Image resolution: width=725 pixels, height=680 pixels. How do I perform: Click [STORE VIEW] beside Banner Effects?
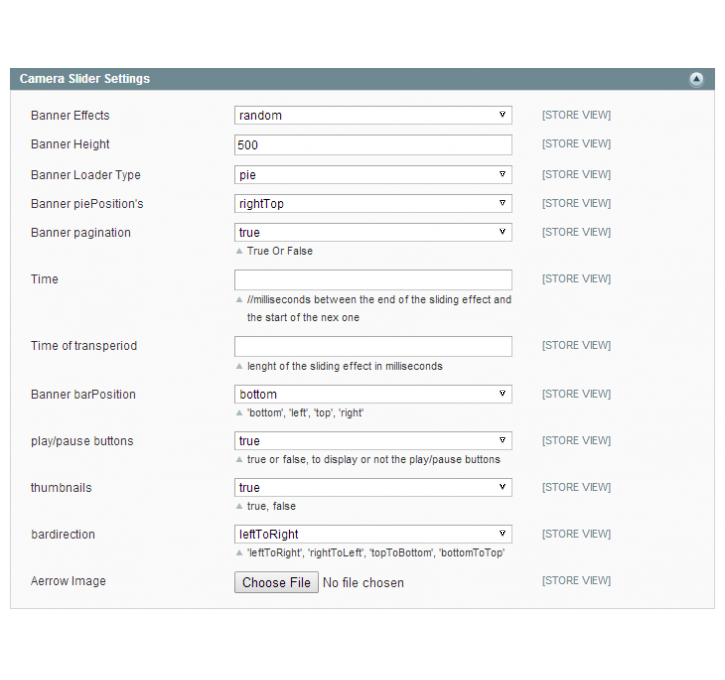point(576,115)
